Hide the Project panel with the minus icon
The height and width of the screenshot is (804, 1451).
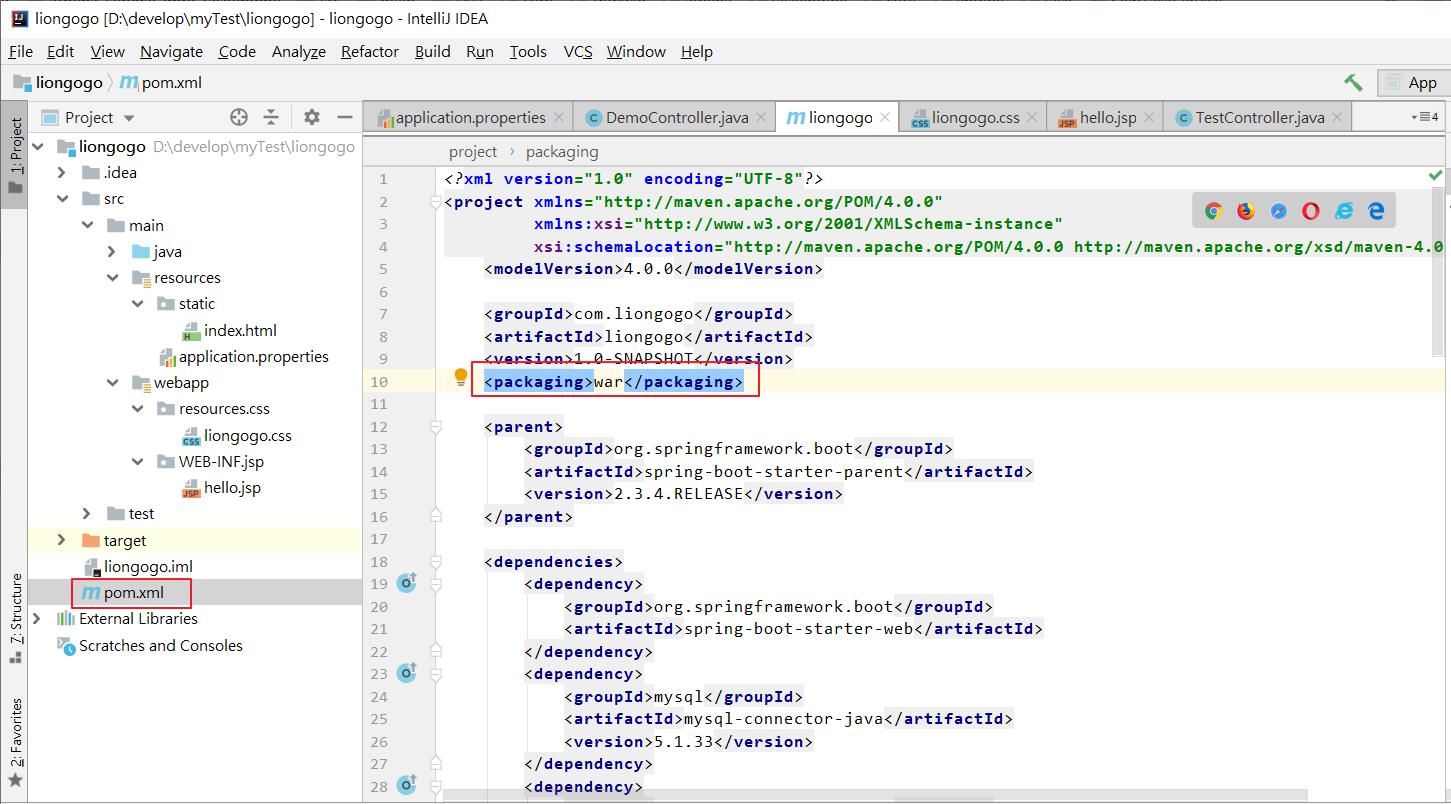pos(345,117)
